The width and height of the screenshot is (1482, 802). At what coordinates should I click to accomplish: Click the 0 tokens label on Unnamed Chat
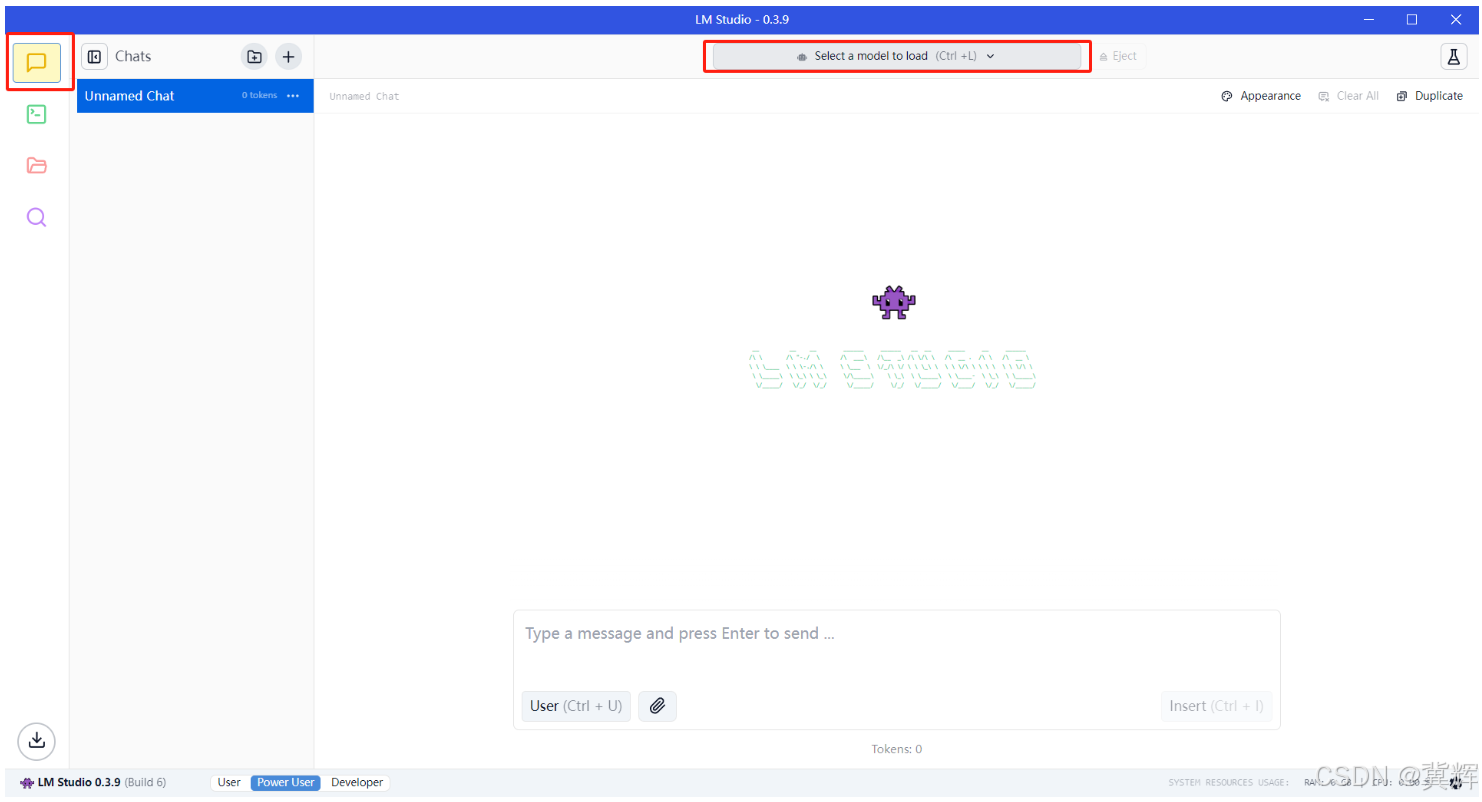[x=259, y=96]
